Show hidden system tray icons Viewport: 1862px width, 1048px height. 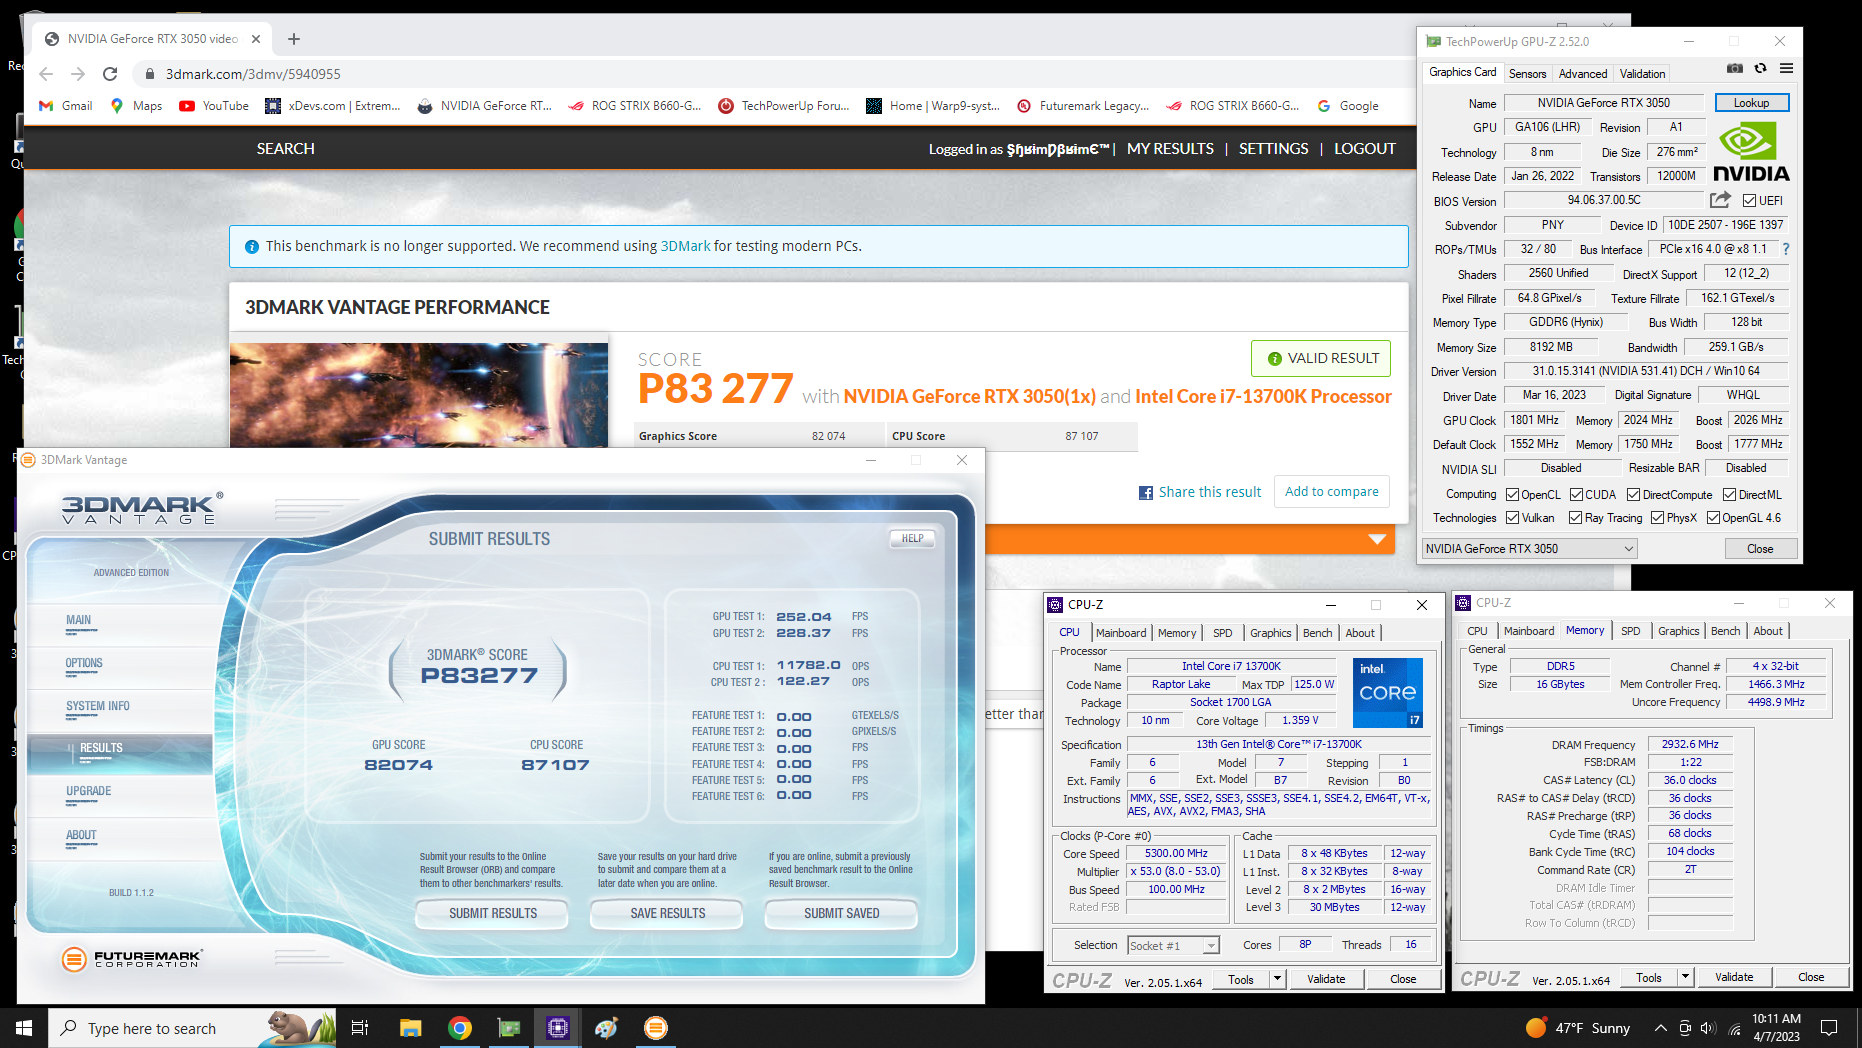click(x=1661, y=1028)
